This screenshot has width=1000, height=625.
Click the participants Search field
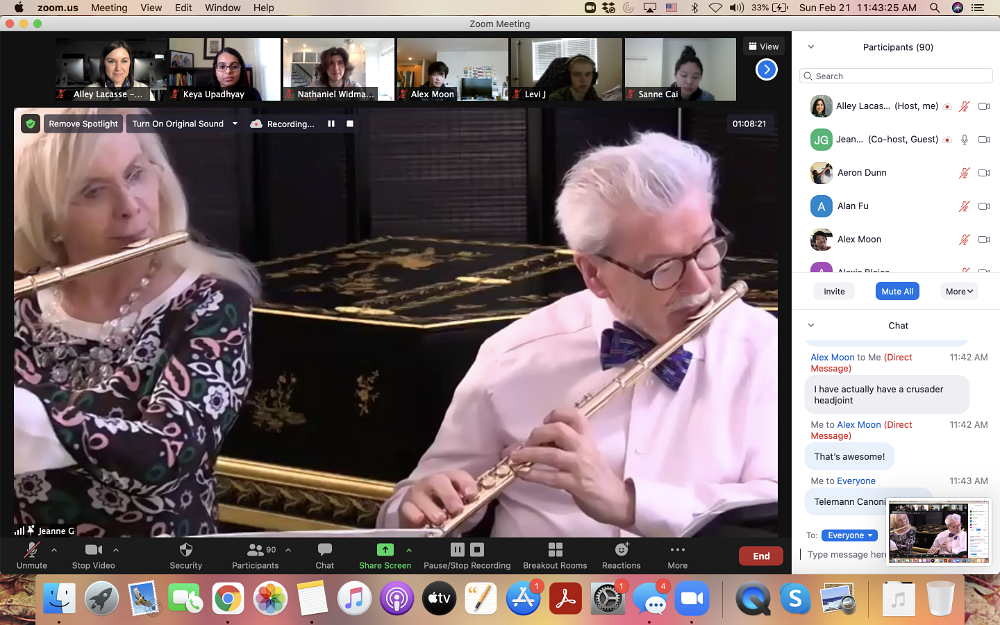(895, 76)
